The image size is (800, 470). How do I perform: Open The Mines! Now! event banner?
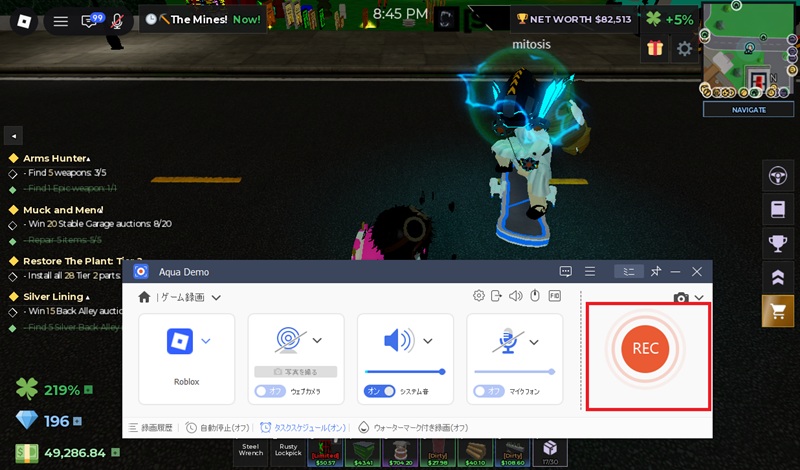(x=203, y=19)
